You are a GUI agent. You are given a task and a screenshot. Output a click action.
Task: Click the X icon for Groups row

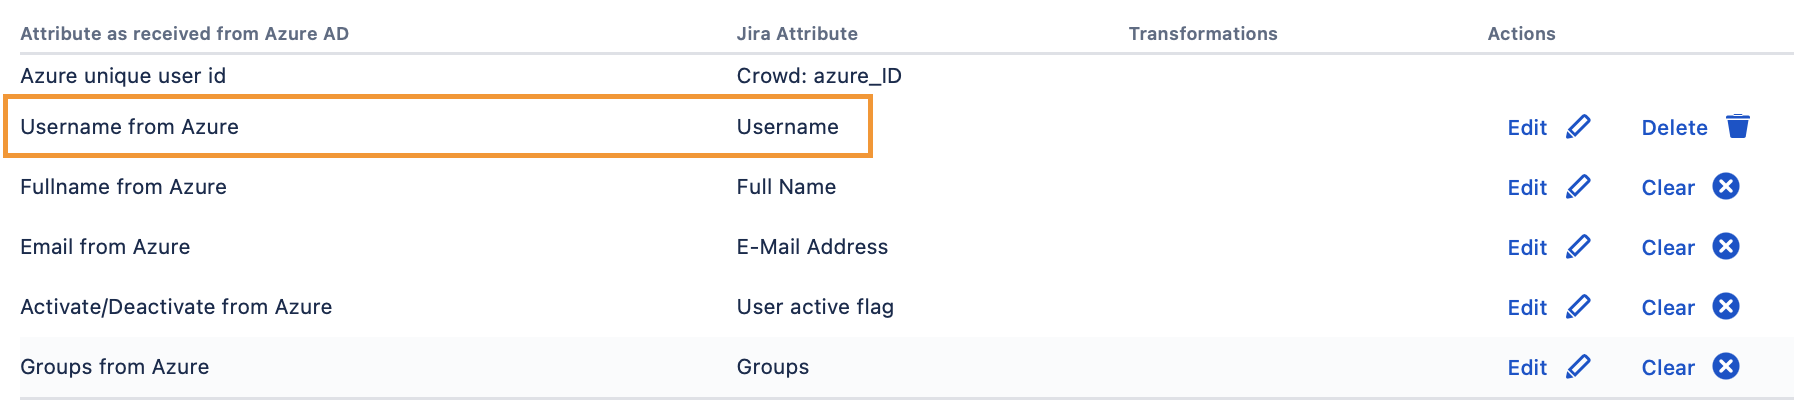1726,367
